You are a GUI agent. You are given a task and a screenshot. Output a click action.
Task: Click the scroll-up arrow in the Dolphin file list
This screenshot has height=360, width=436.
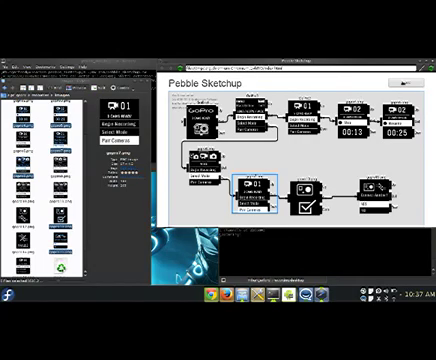tap(85, 101)
